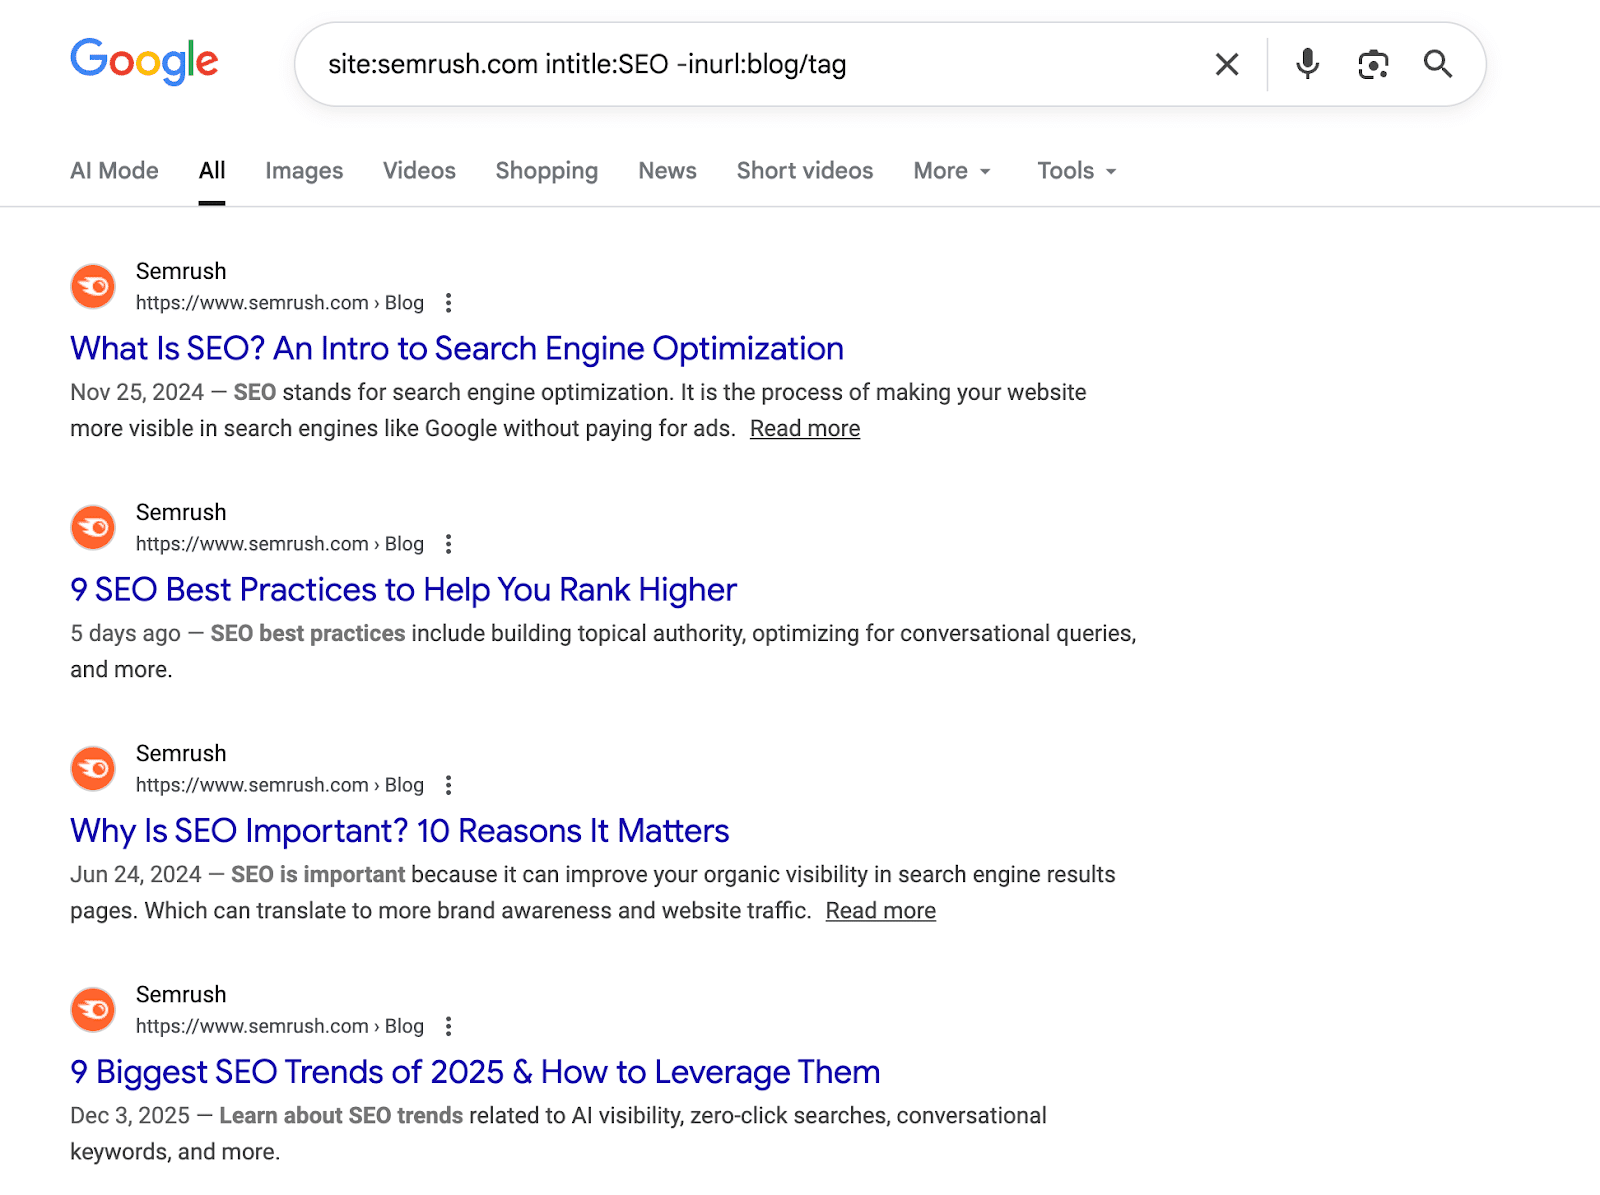Expand the More search categories dropdown

(949, 170)
